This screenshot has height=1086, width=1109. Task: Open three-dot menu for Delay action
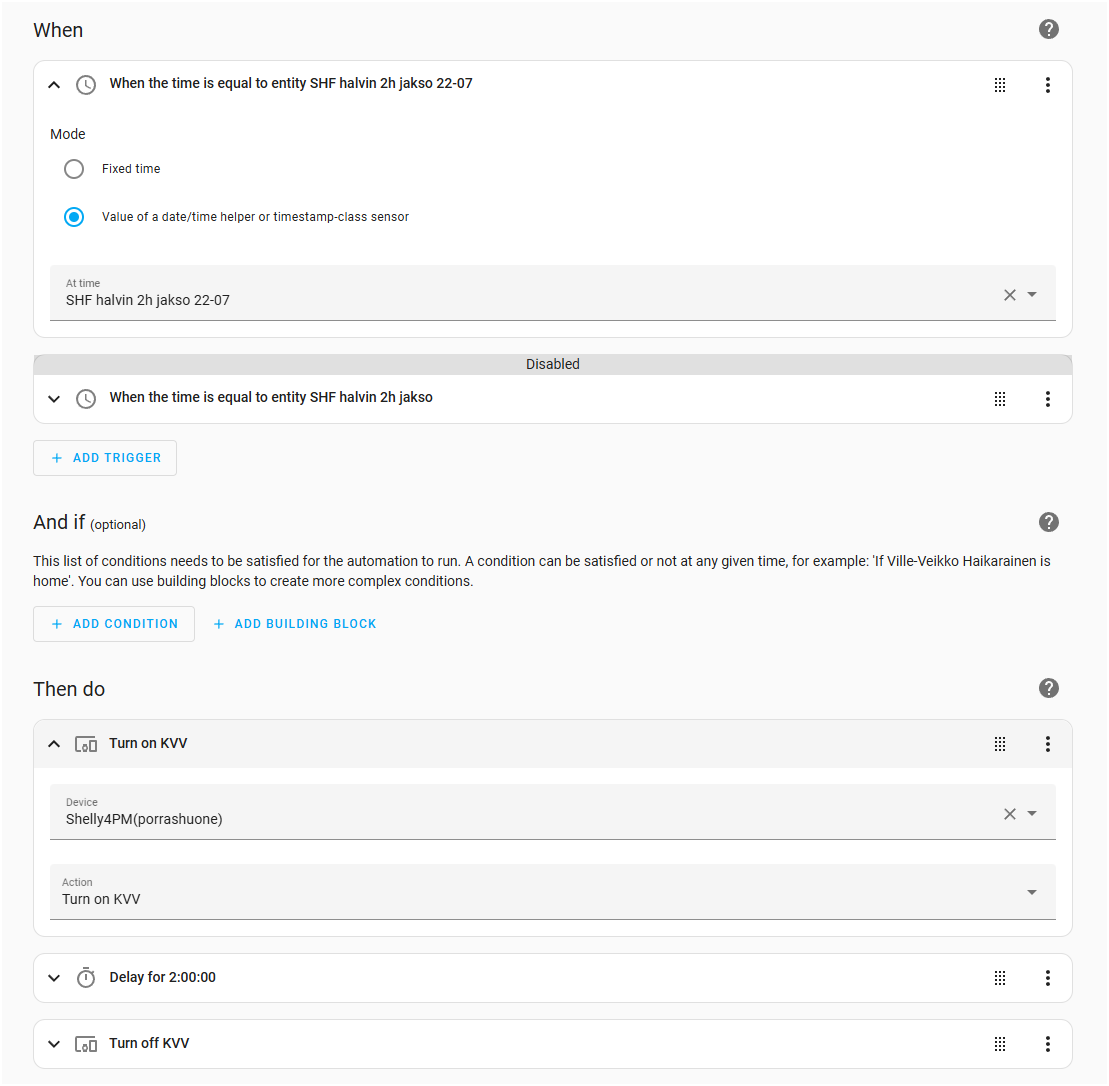click(x=1047, y=978)
